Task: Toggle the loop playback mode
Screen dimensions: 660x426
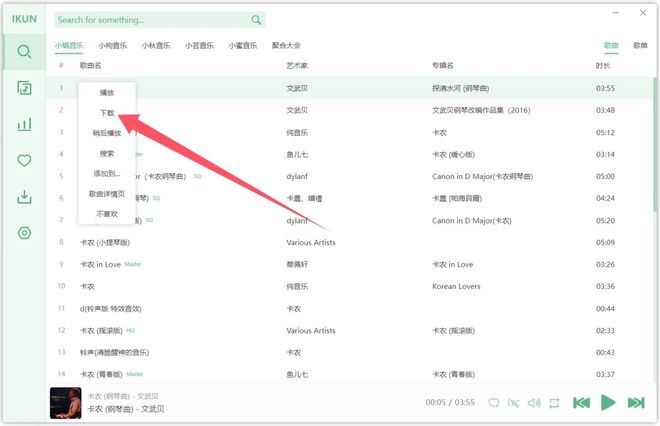Action: 554,403
